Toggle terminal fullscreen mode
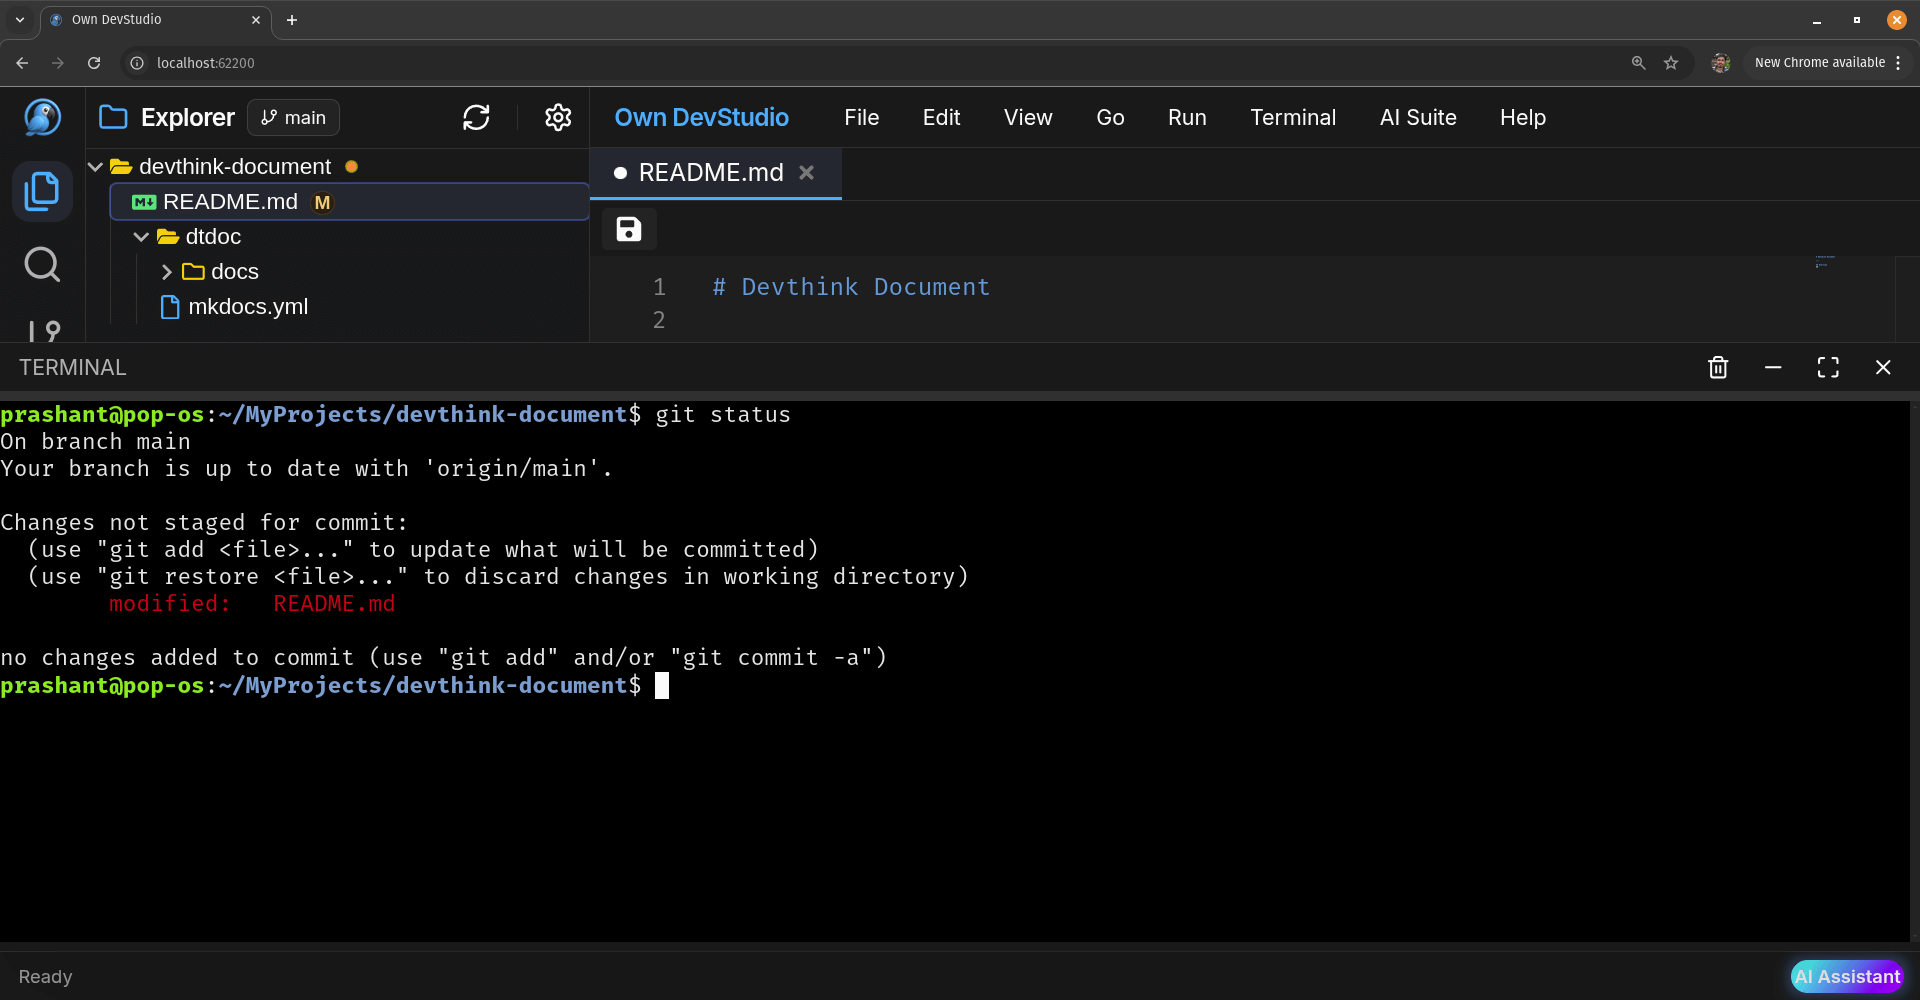The width and height of the screenshot is (1920, 1000). (1828, 367)
